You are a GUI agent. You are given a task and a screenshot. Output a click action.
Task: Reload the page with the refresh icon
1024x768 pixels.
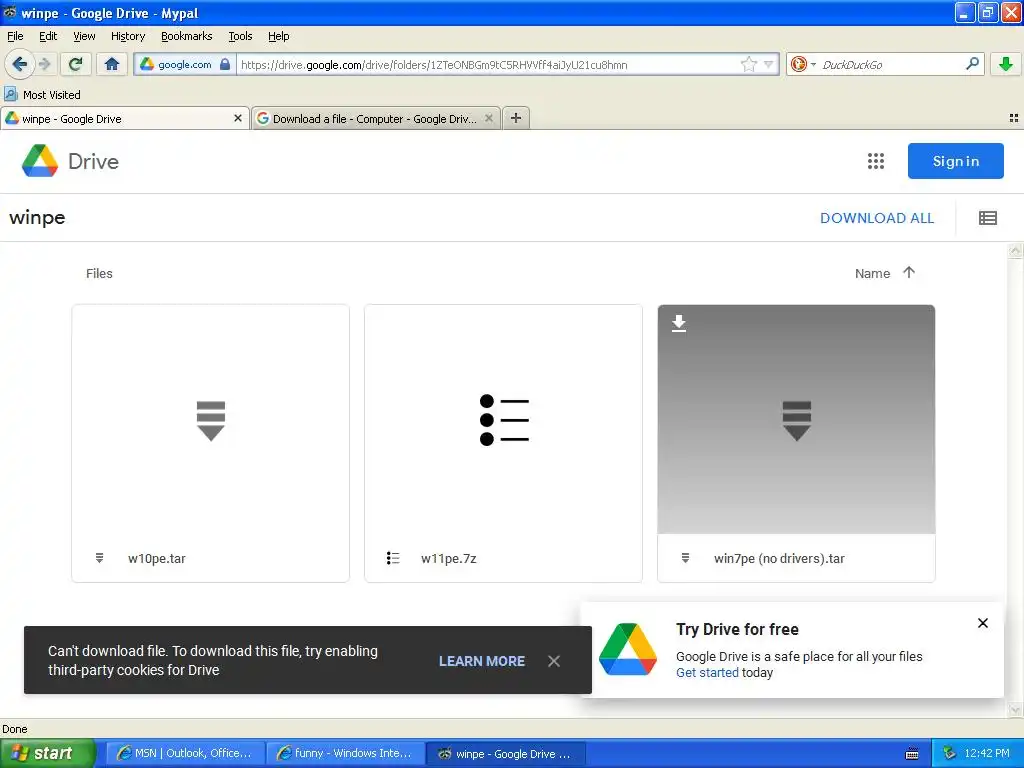(x=75, y=64)
